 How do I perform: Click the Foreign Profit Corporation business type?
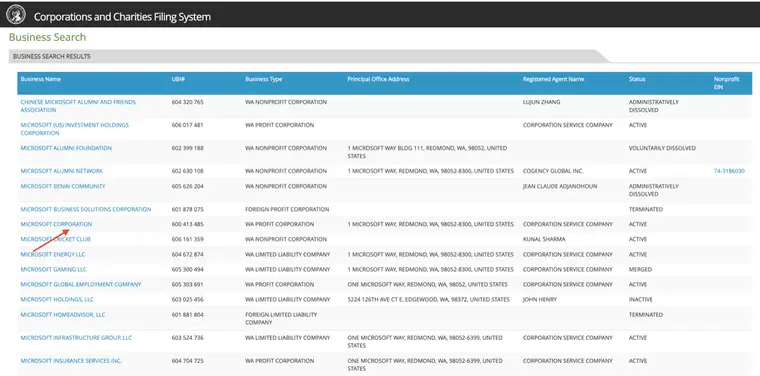tap(287, 209)
